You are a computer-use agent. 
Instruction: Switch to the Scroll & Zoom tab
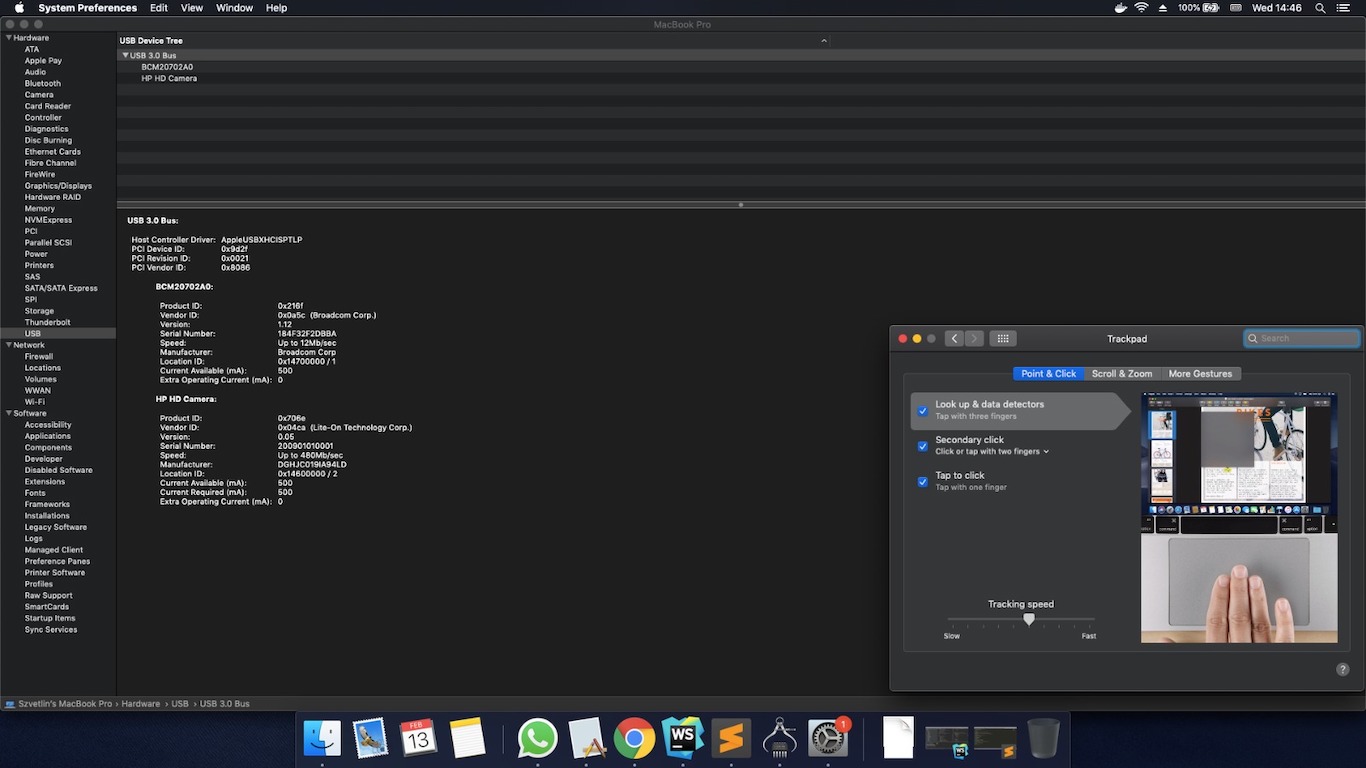1122,374
